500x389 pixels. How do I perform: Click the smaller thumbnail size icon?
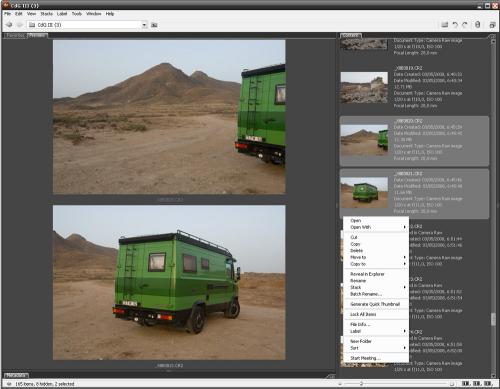click(340, 384)
